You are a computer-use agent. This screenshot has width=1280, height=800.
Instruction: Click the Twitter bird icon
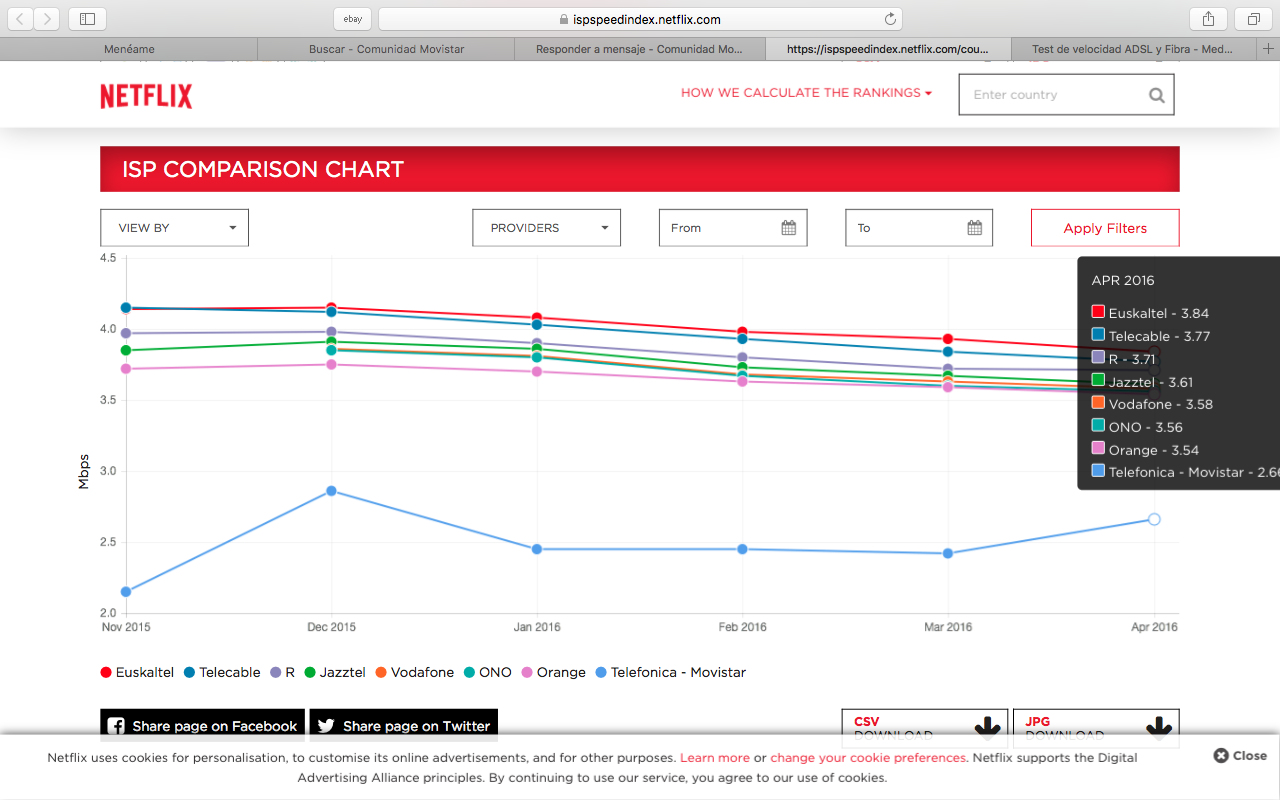[326, 726]
